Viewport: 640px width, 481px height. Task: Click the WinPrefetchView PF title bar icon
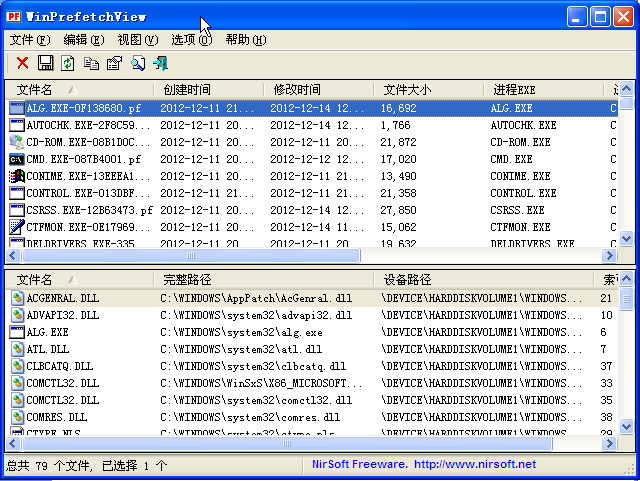pos(14,17)
